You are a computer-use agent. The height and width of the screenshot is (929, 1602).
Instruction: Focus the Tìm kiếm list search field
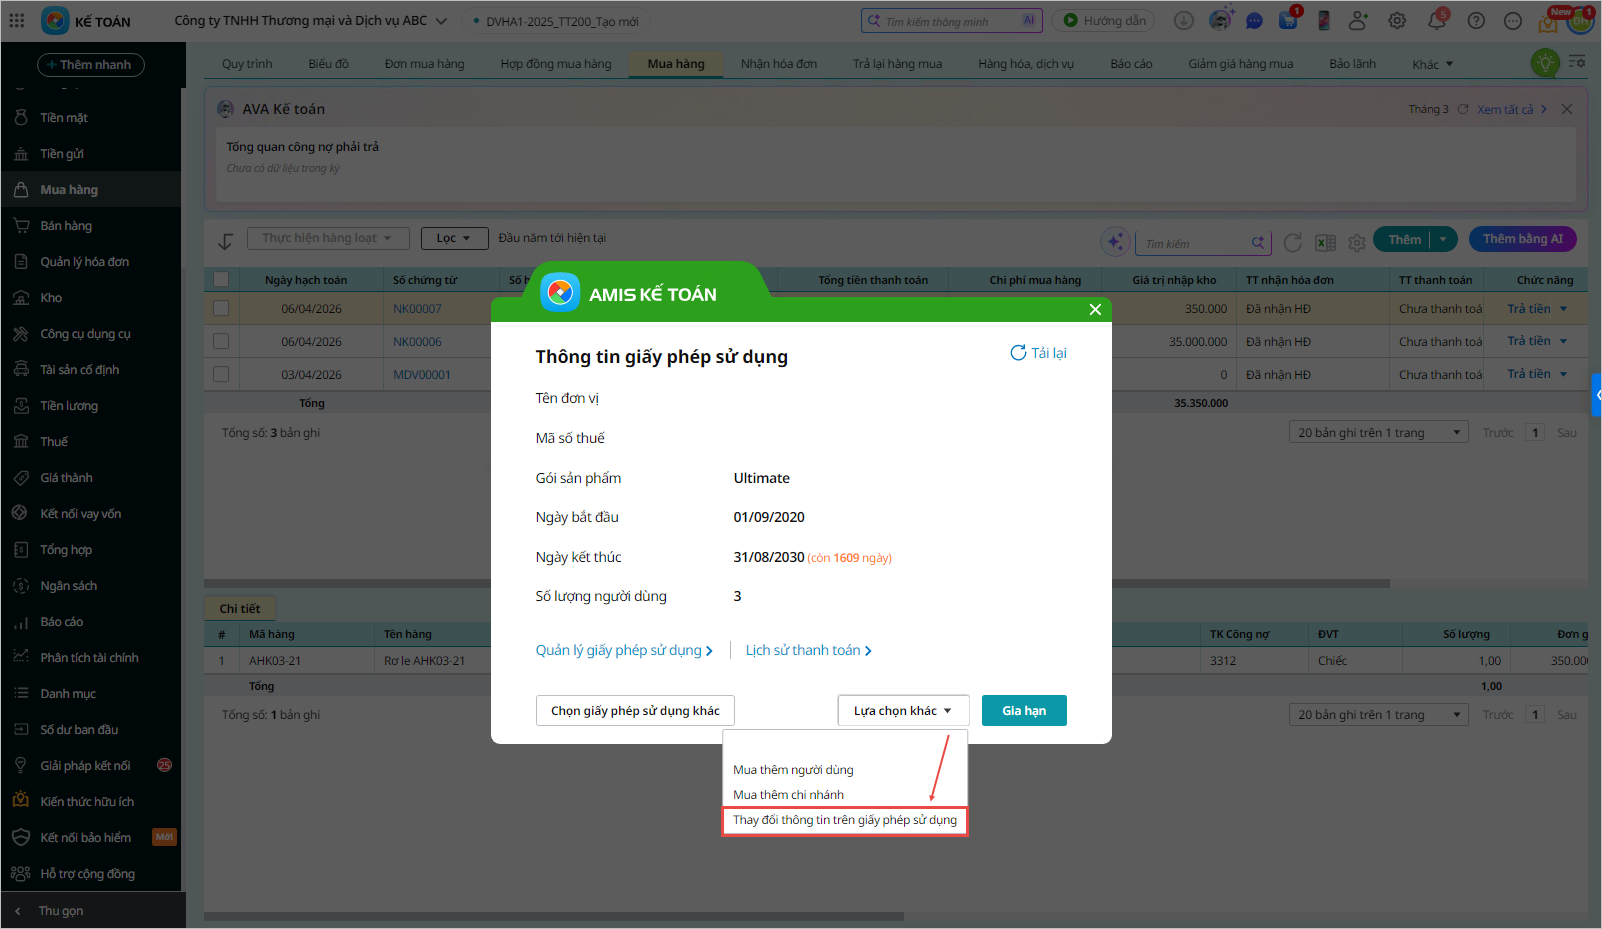1203,243
